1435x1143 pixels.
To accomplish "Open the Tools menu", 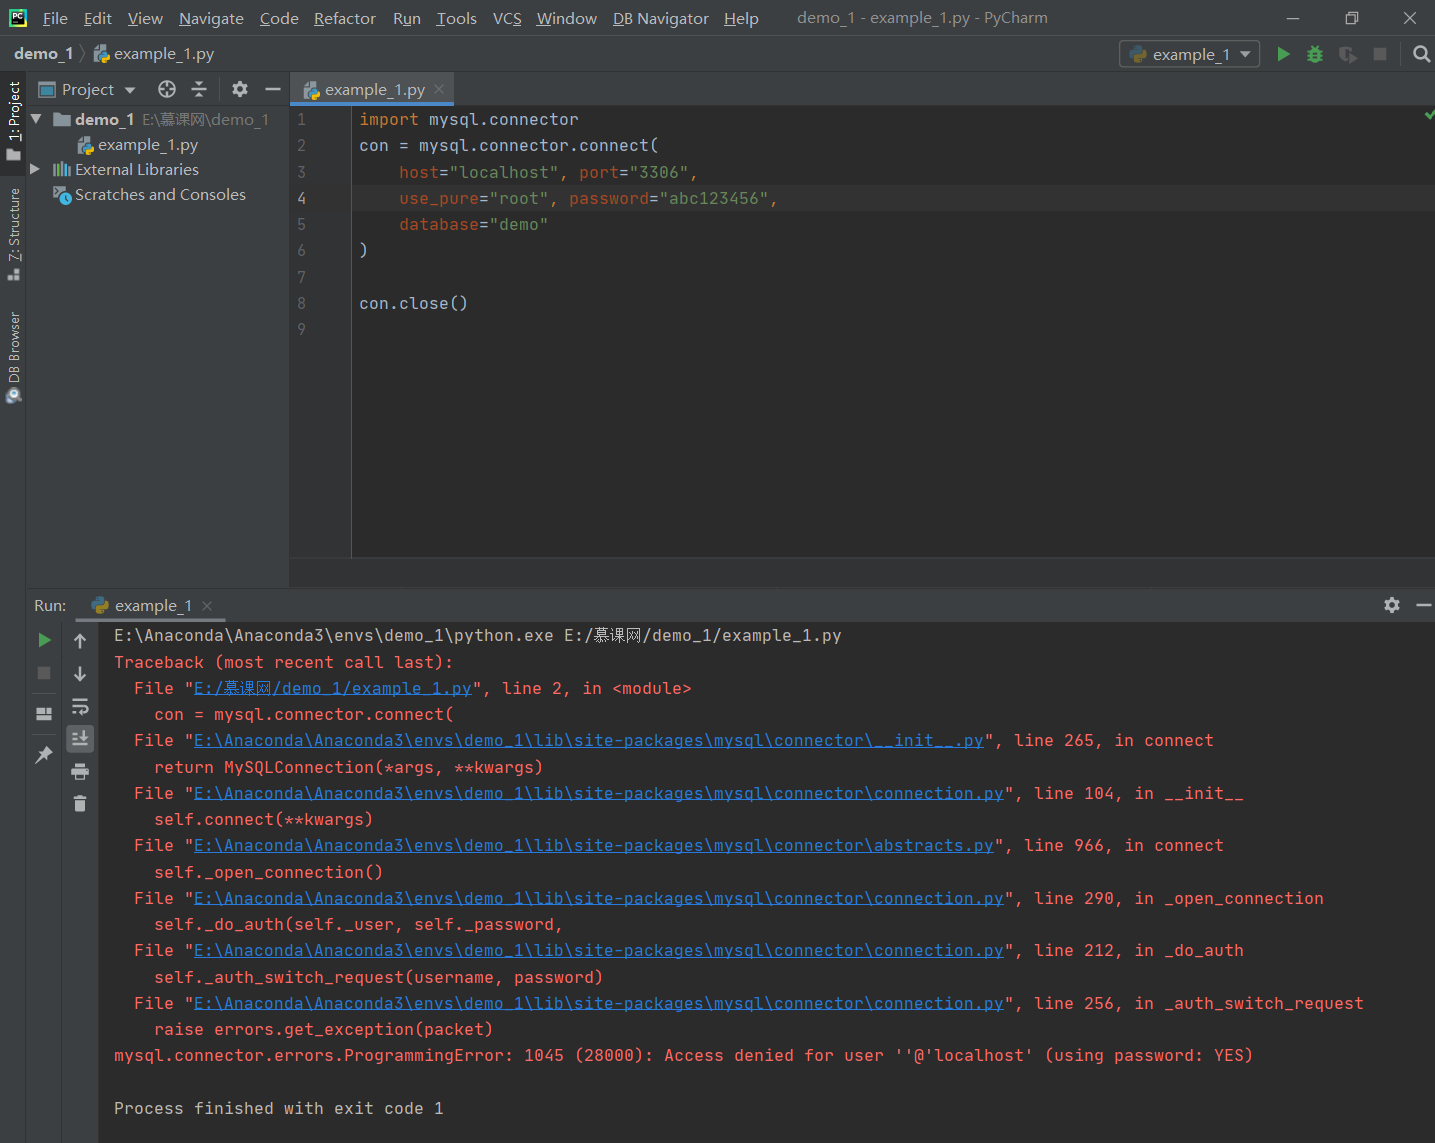I will [x=457, y=18].
